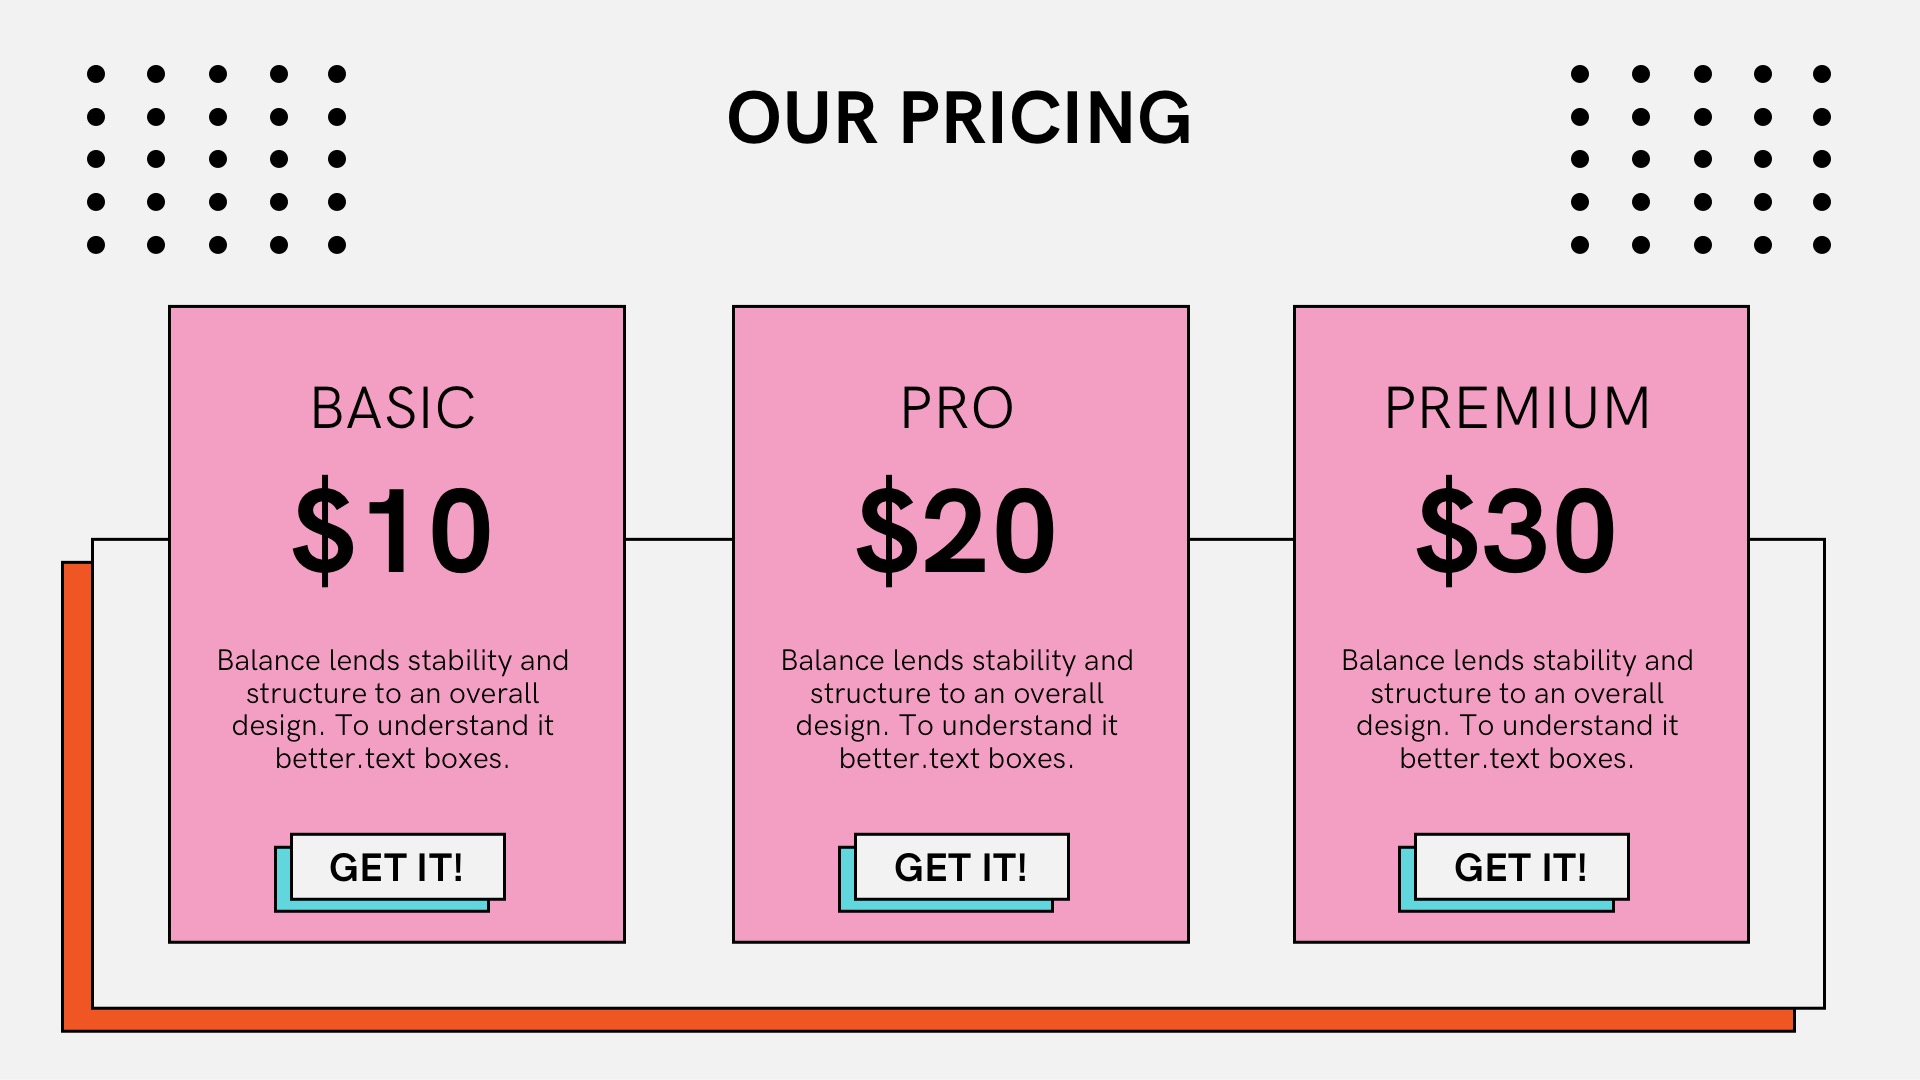The width and height of the screenshot is (1920, 1080).
Task: Click the $10 price text
Action: tap(392, 530)
